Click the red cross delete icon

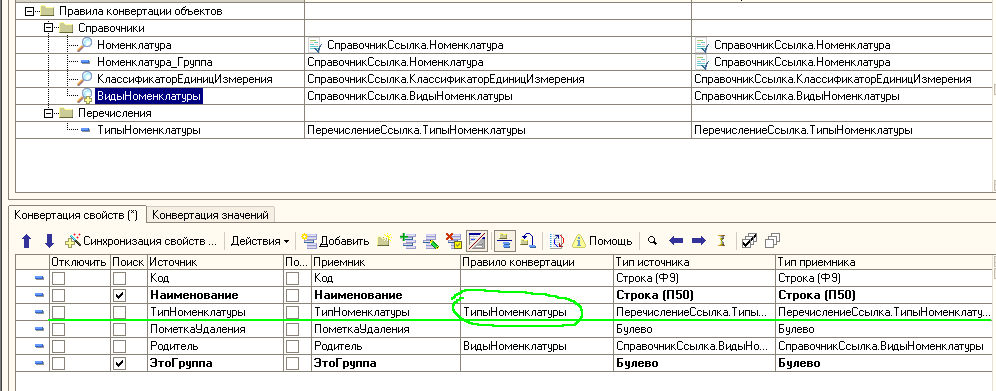coord(454,241)
